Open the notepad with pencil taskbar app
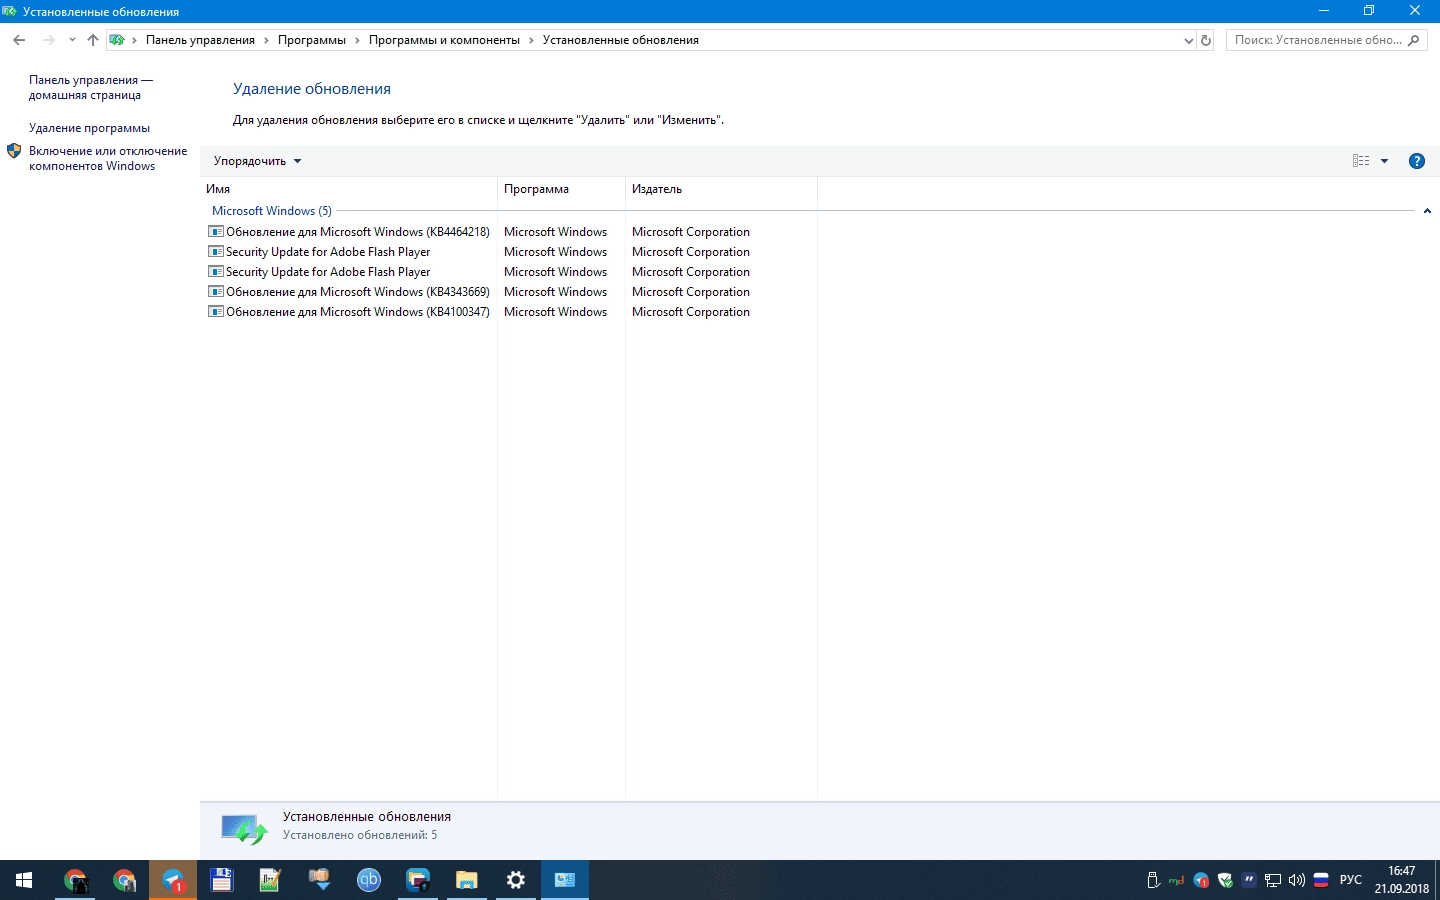This screenshot has width=1440, height=900. (x=271, y=880)
